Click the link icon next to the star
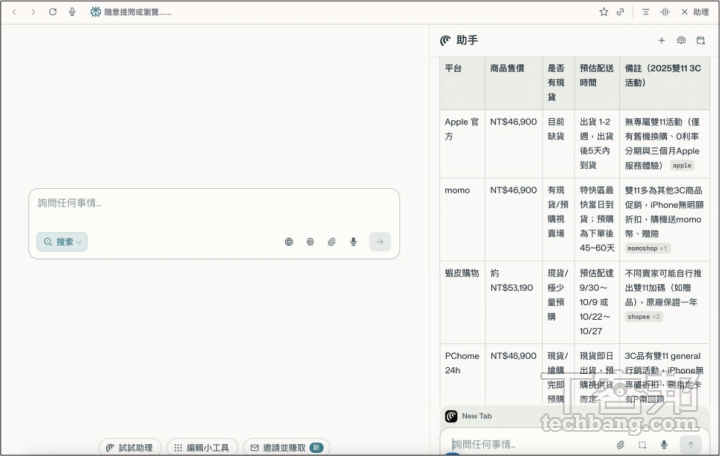 click(620, 12)
